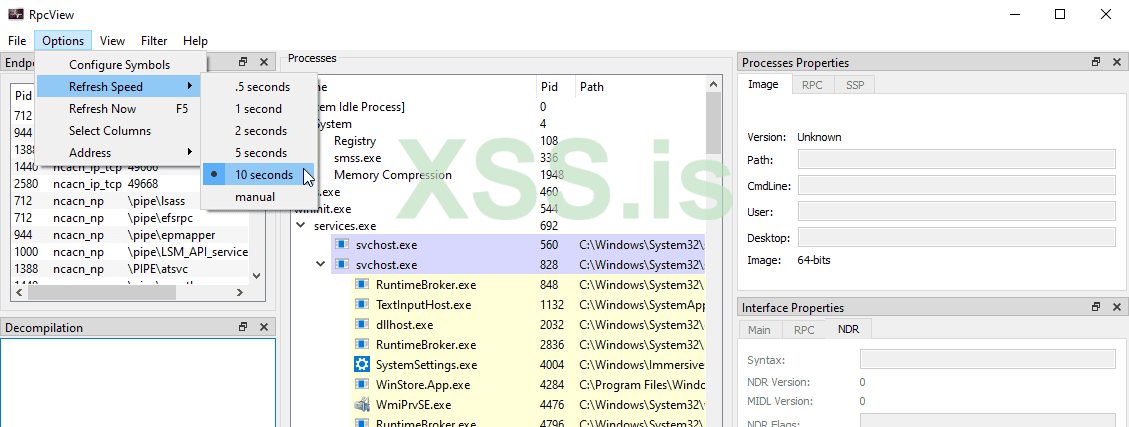
Task: Click the User field
Action: [x=957, y=212]
